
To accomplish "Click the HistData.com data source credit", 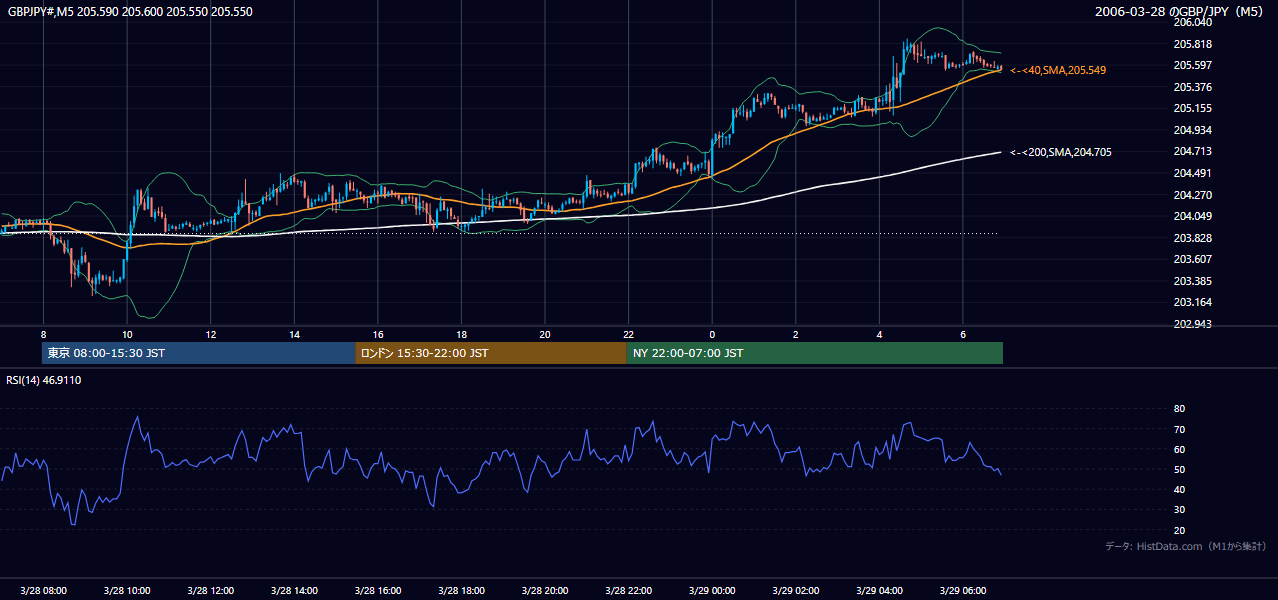I will 1185,546.
